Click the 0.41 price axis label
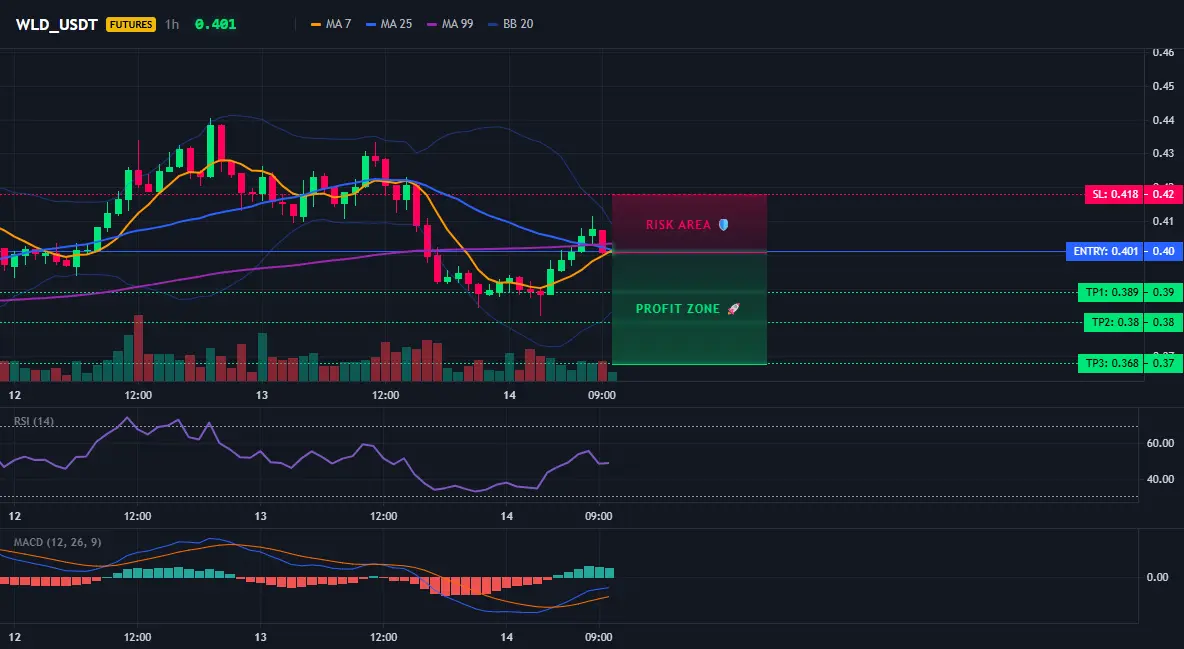This screenshot has height=649, width=1184. (1163, 221)
